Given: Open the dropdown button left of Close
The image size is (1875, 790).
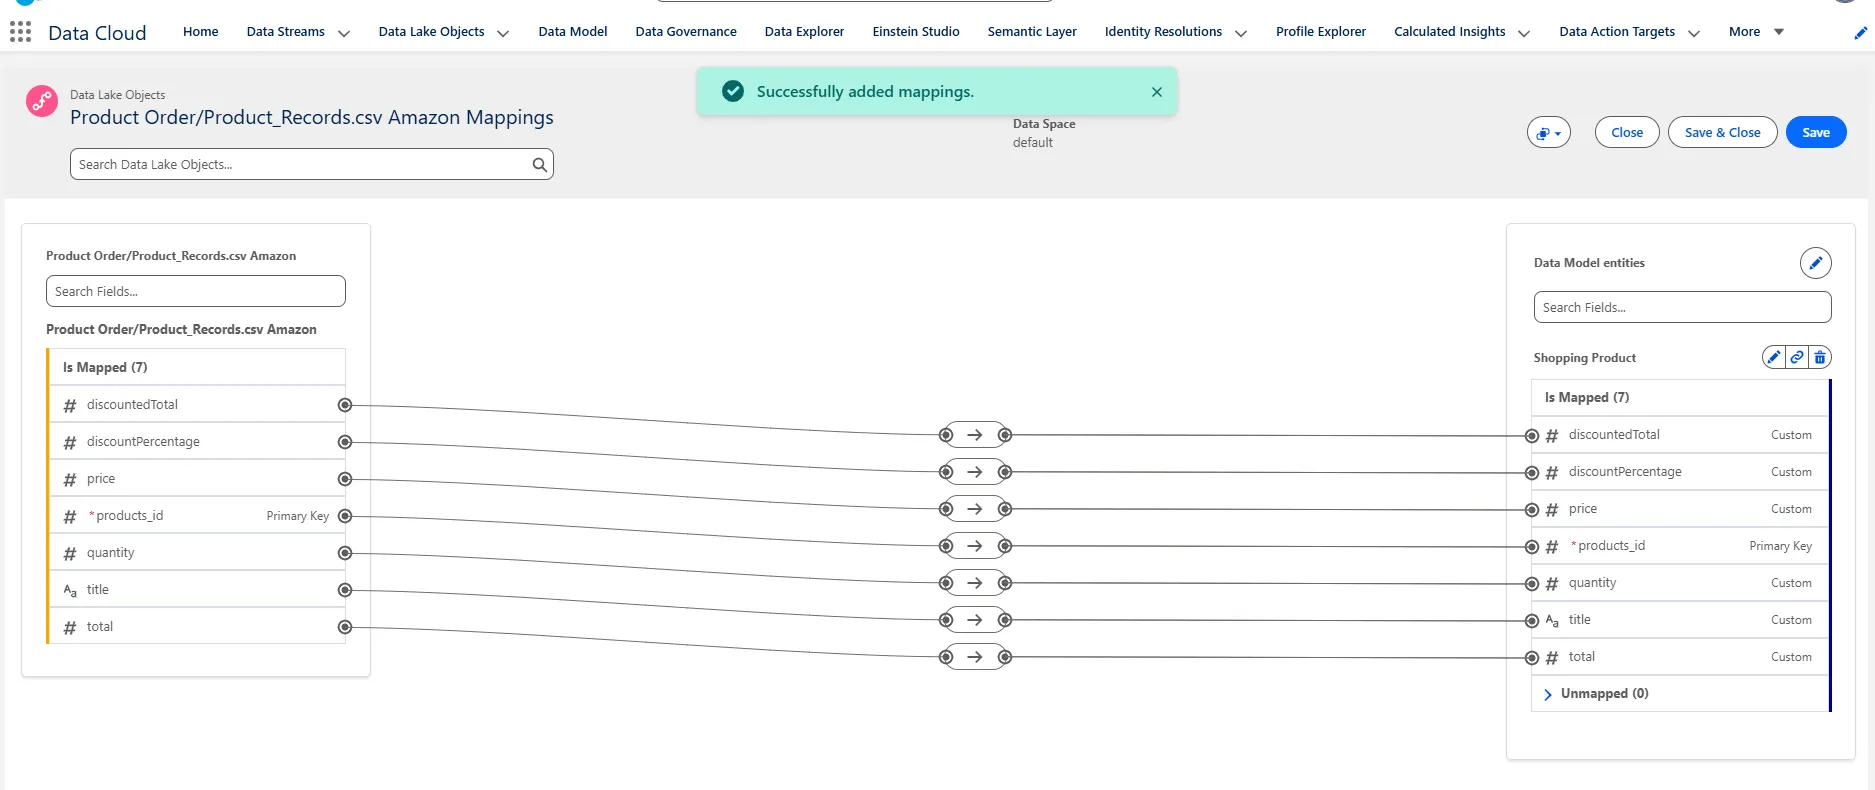Looking at the screenshot, I should point(1548,133).
